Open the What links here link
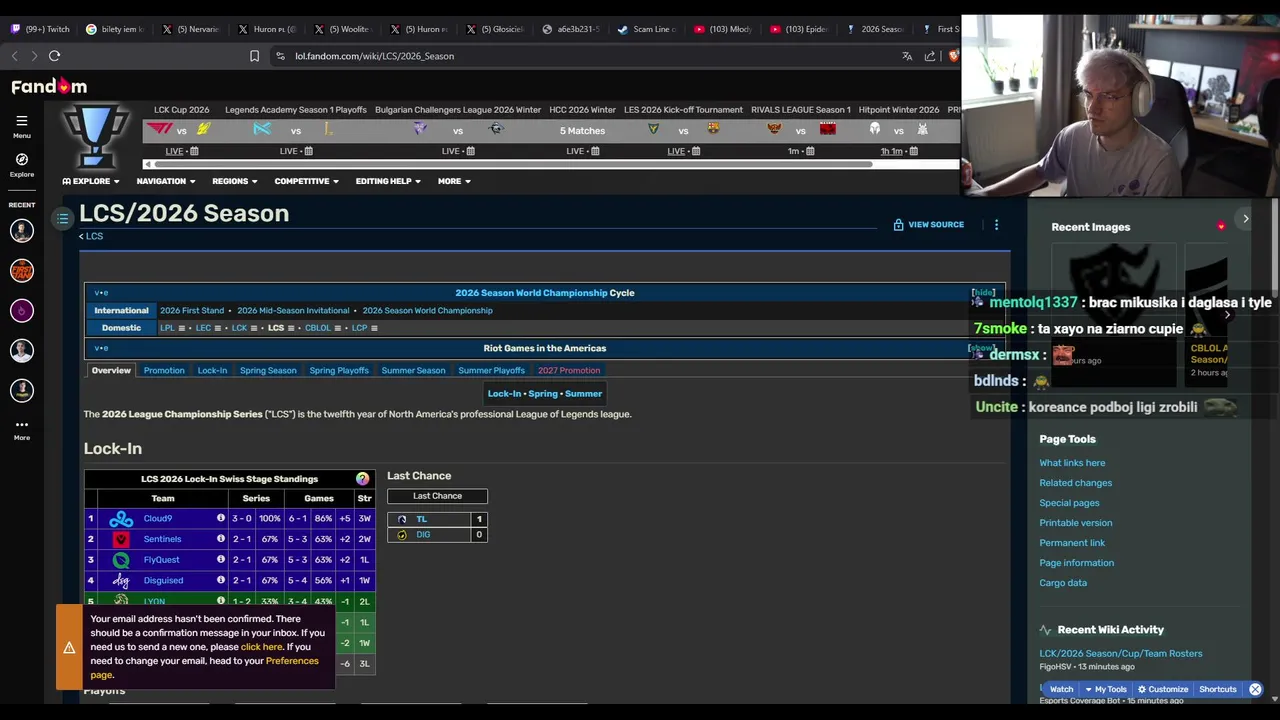The width and height of the screenshot is (1280, 720). [x=1072, y=463]
